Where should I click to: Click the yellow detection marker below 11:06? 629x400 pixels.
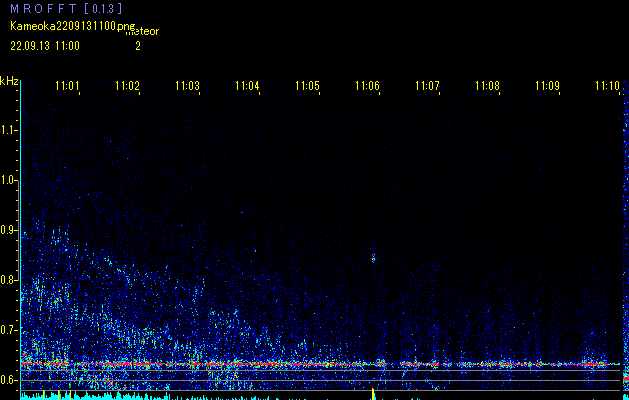[373, 394]
